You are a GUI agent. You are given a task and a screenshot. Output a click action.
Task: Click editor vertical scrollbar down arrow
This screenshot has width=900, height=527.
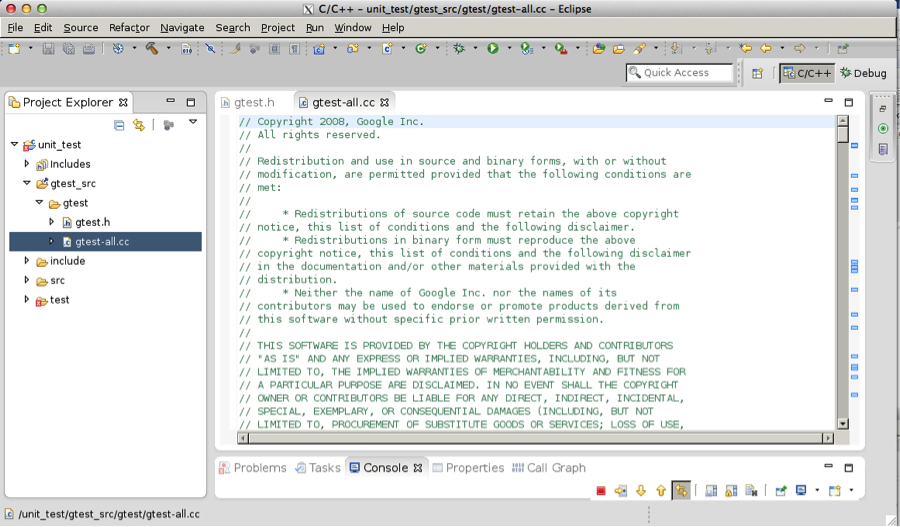(x=843, y=424)
